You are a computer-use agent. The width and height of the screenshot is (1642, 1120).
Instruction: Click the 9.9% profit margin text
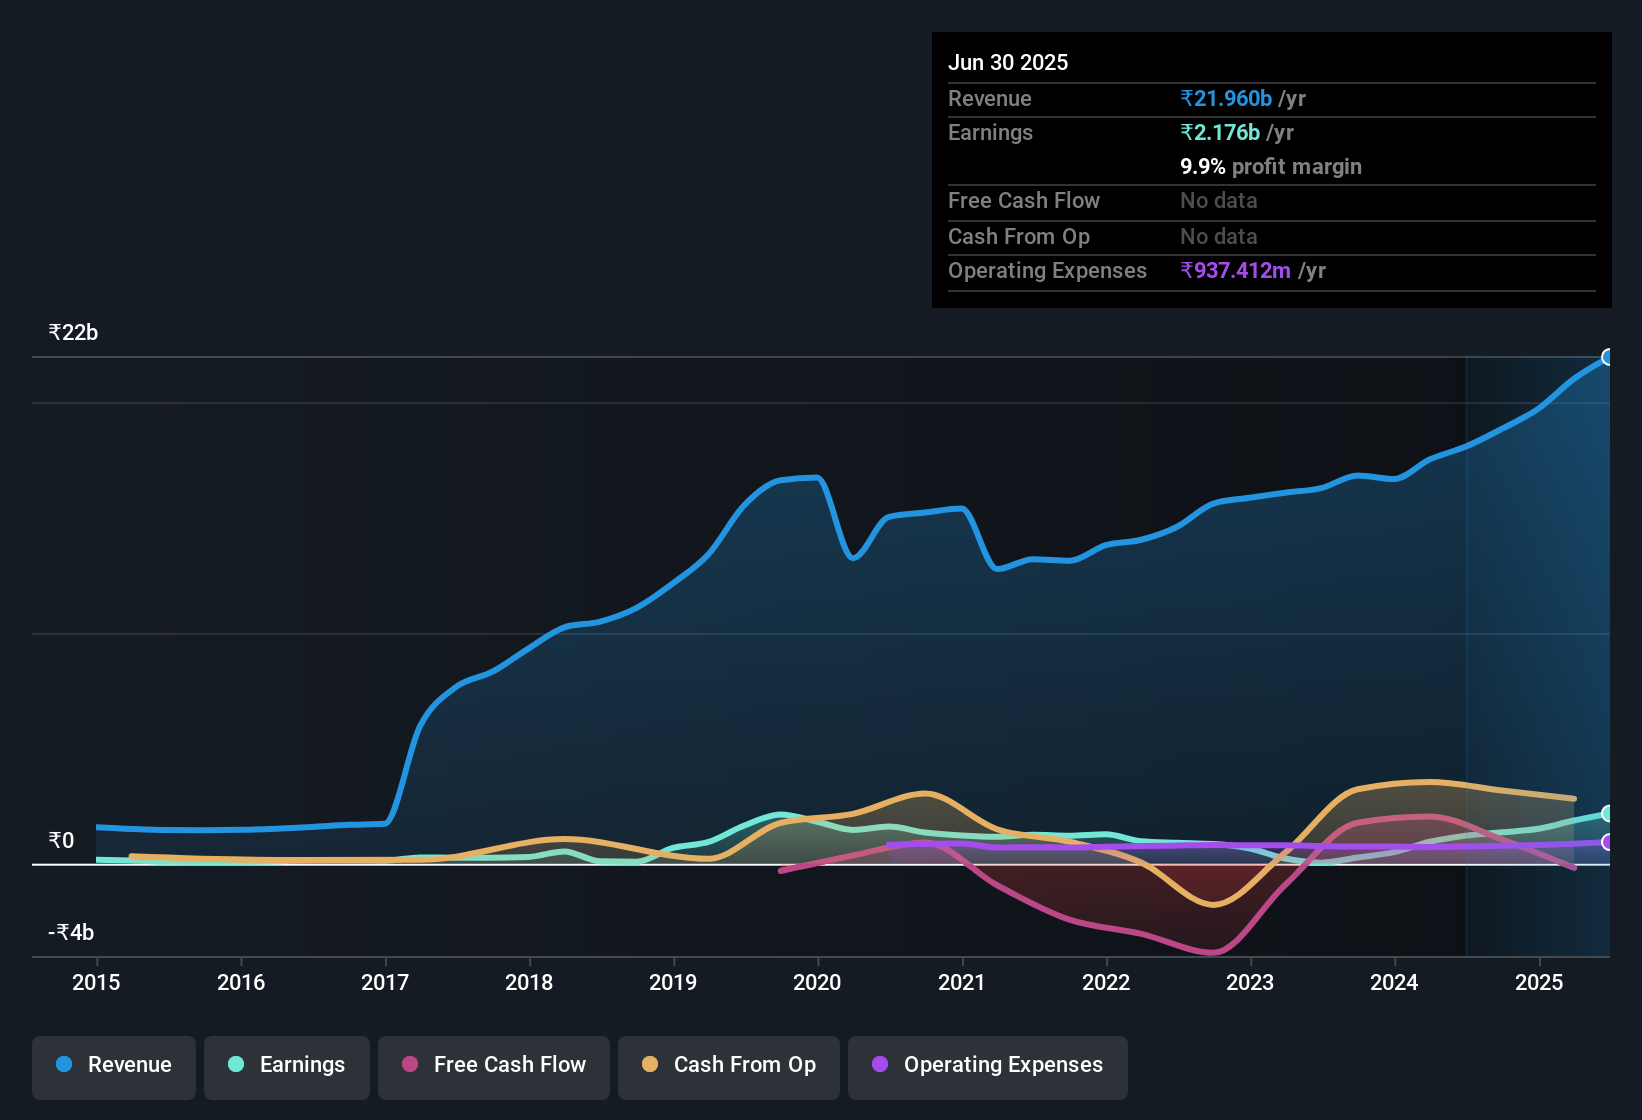[1270, 167]
